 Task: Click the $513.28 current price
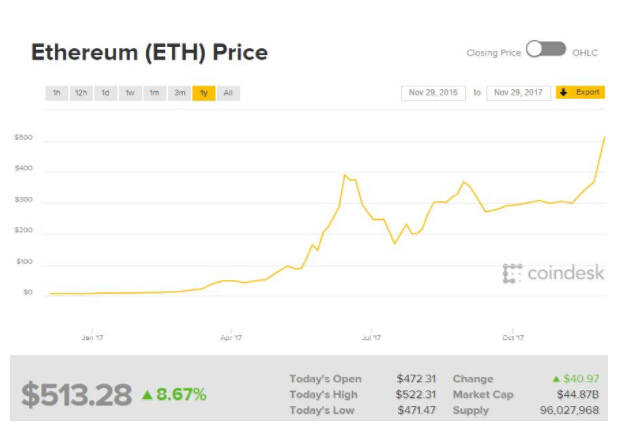[76, 394]
